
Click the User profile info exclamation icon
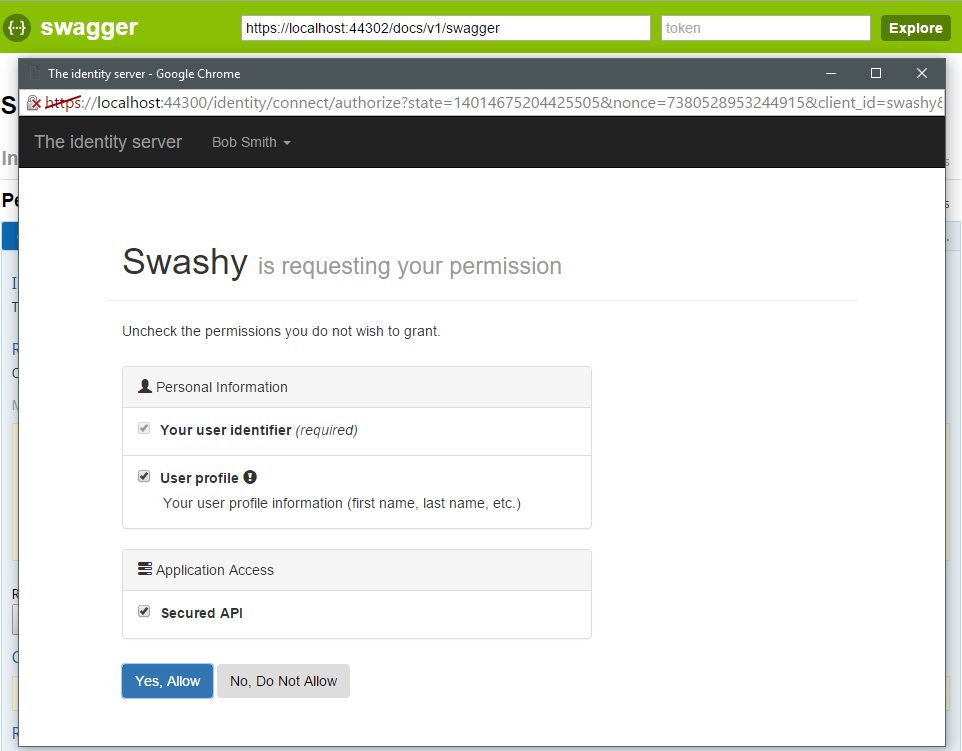coord(250,477)
